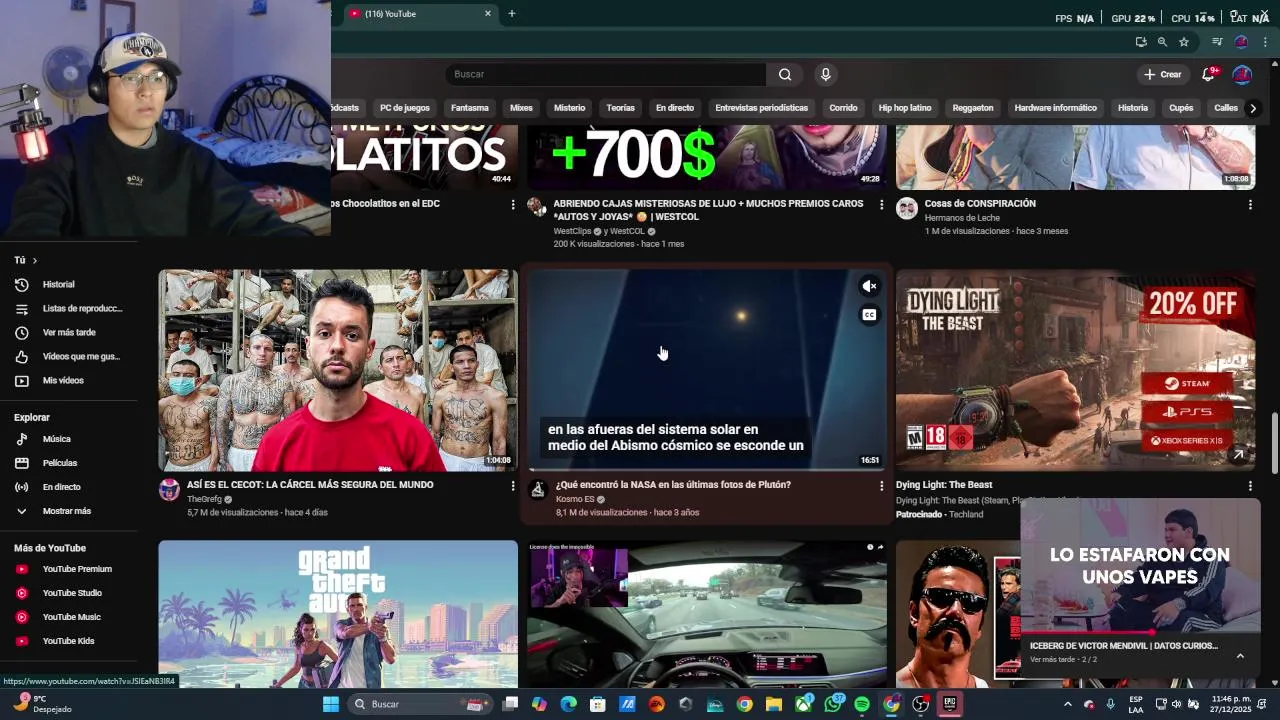Click the page vertical scrollbar
The width and height of the screenshot is (1280, 720).
click(1274, 443)
